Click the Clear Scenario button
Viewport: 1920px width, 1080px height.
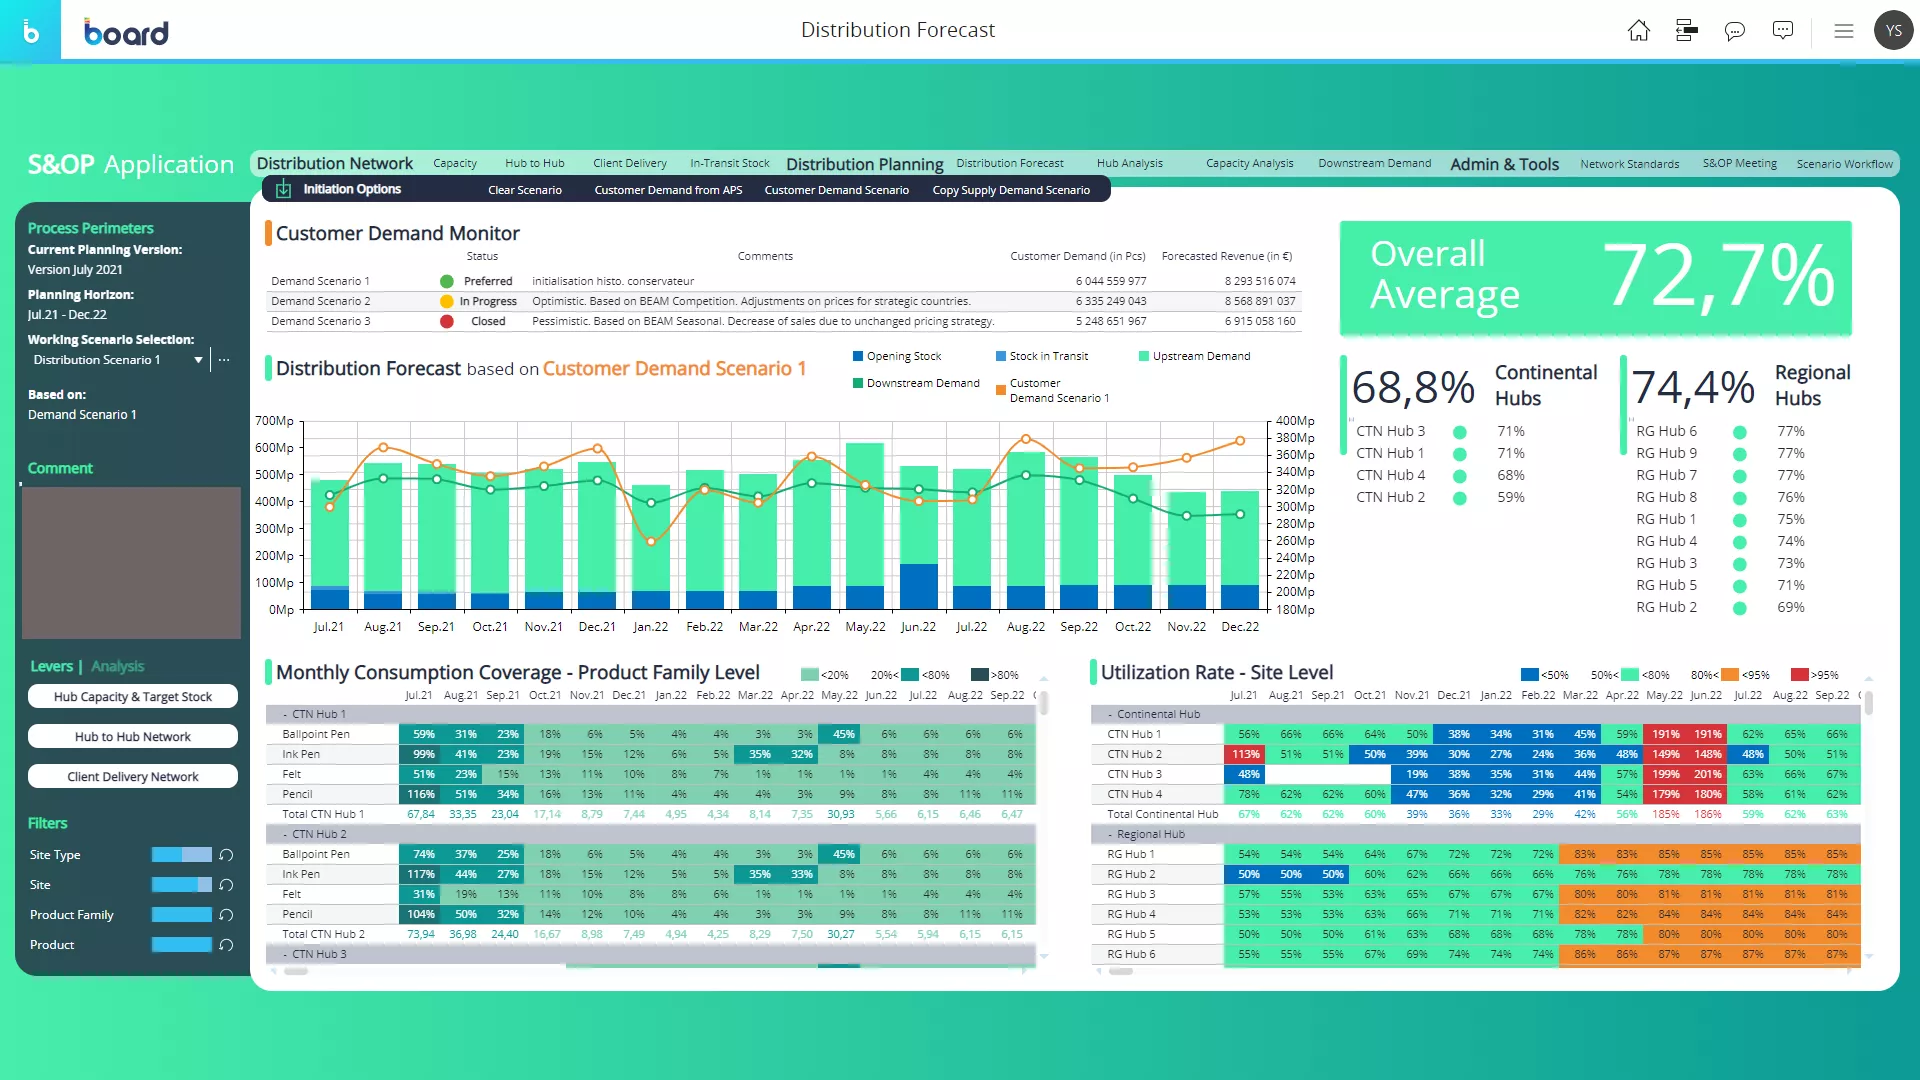click(x=525, y=189)
